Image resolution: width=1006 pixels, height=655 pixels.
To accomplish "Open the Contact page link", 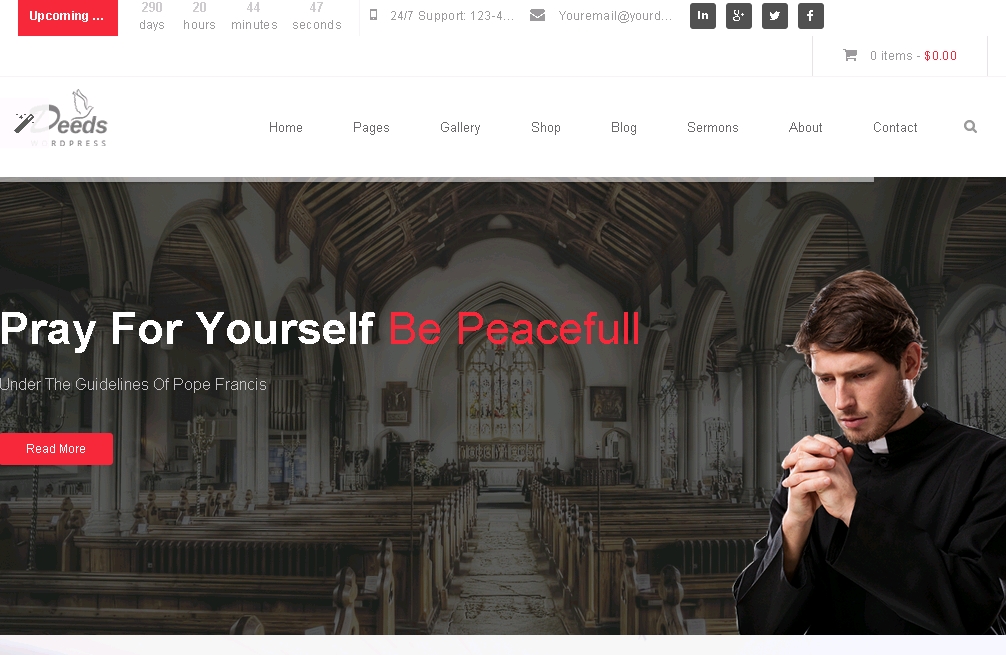I will pos(895,128).
